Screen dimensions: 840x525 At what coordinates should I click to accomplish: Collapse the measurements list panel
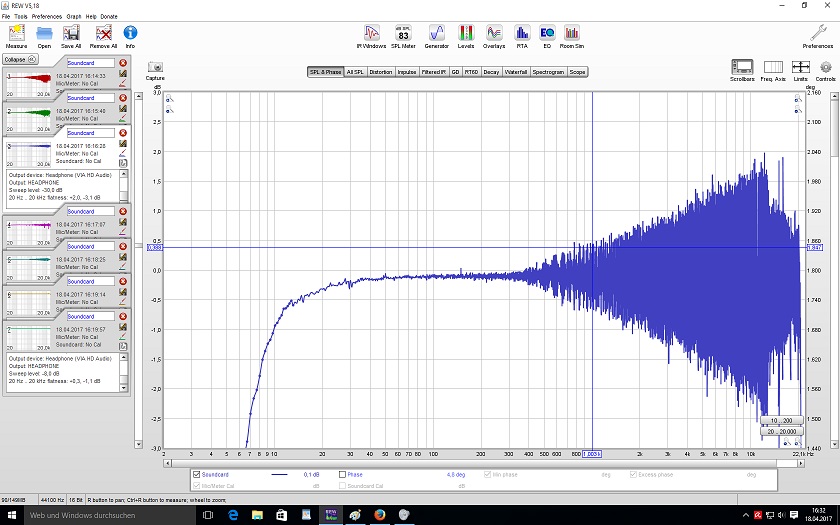pos(19,59)
